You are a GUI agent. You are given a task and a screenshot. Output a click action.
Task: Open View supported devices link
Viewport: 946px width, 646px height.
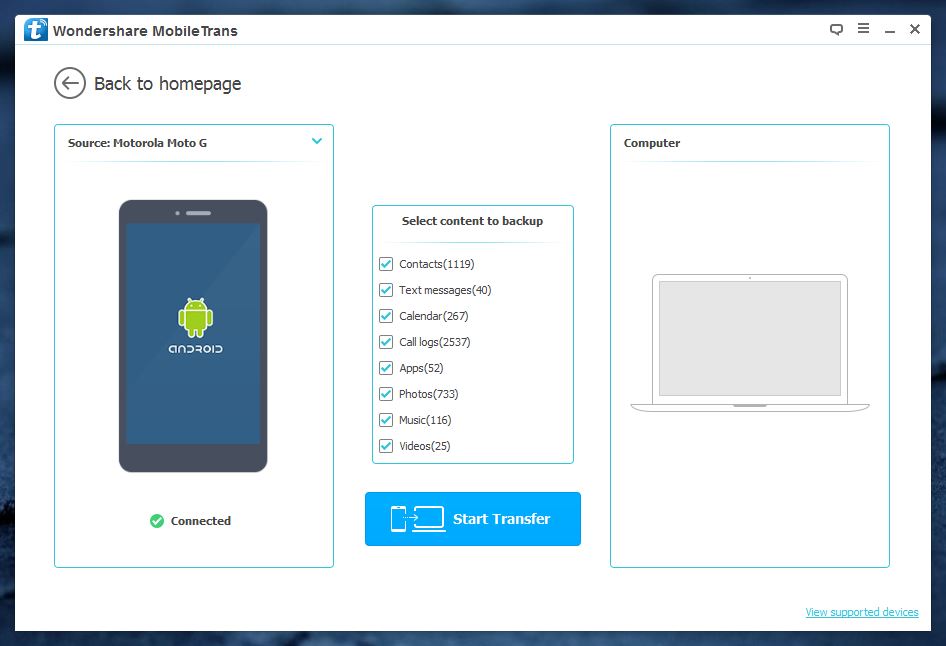(862, 612)
